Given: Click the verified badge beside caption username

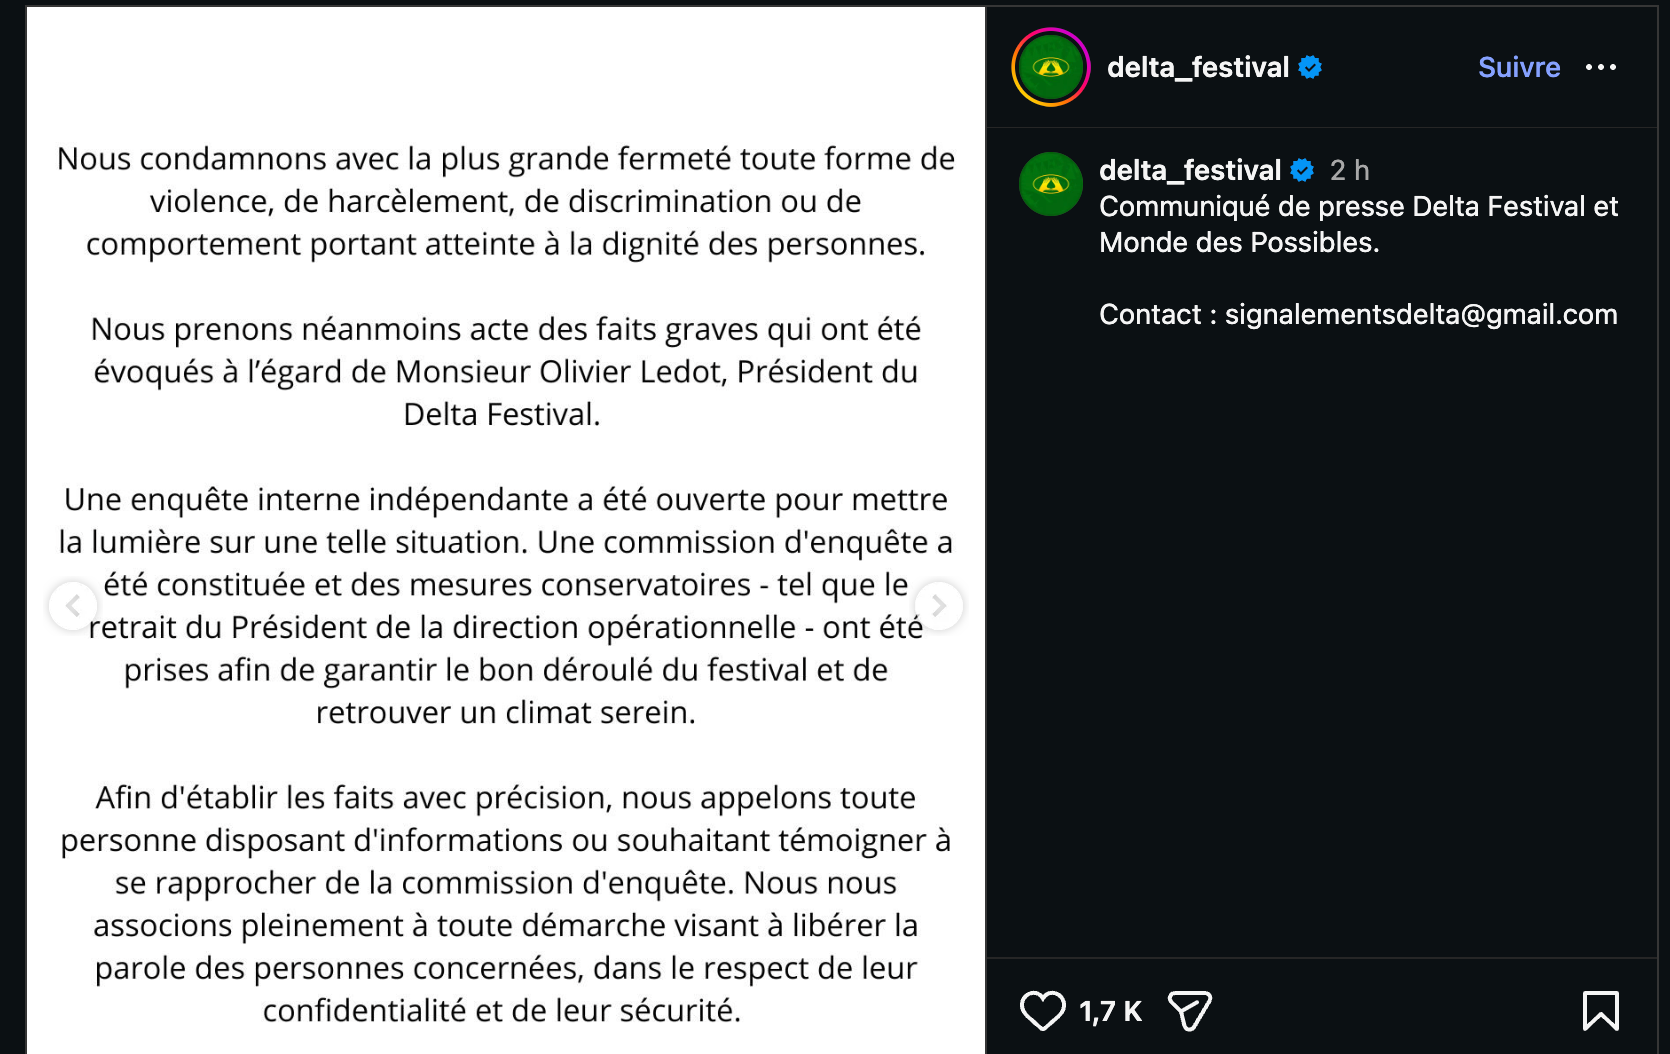Looking at the screenshot, I should pos(1302,170).
